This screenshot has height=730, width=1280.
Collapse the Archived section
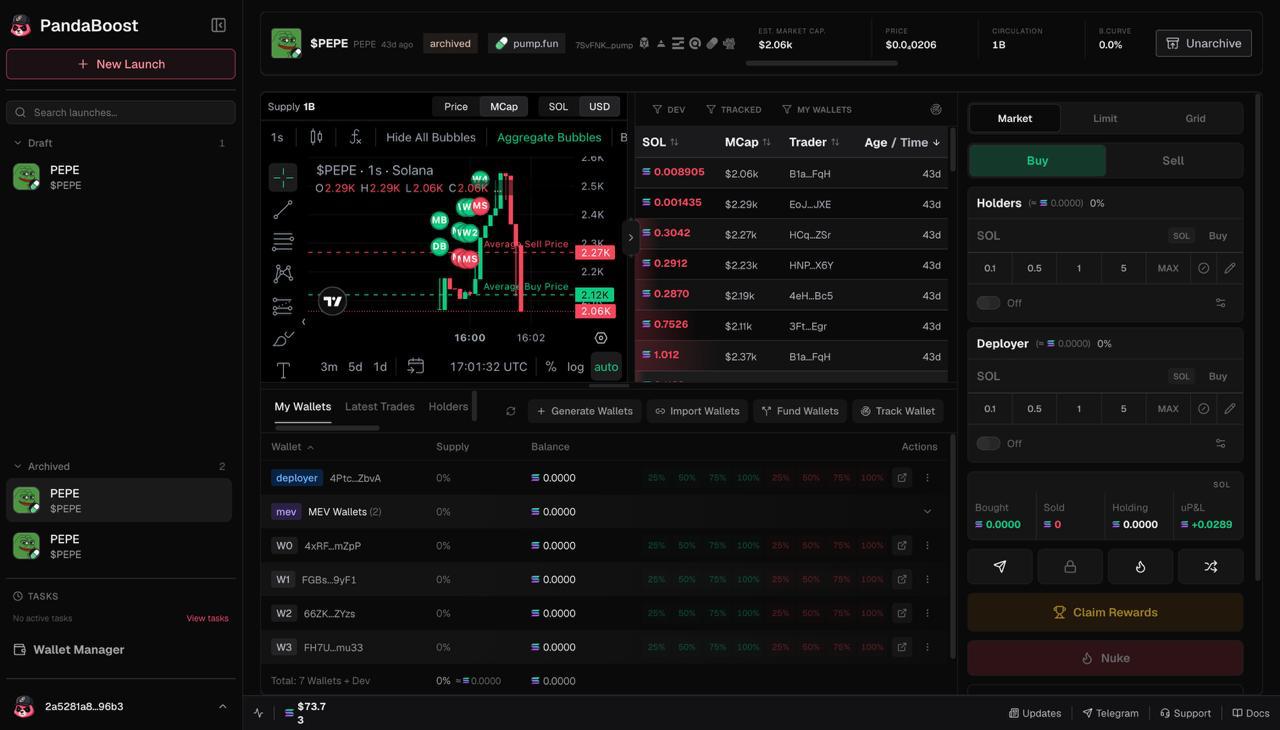click(x=17, y=466)
